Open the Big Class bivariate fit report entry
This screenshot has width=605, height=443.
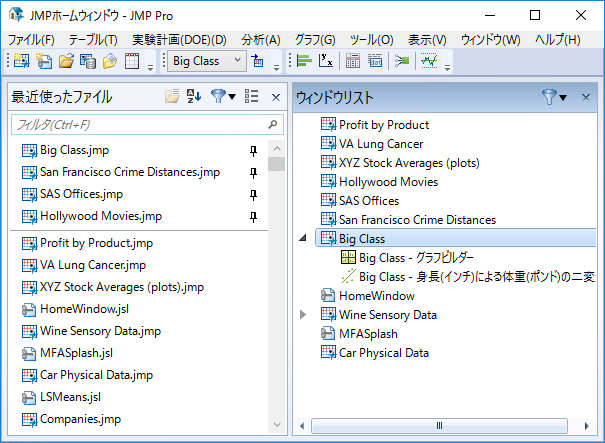tap(468, 277)
